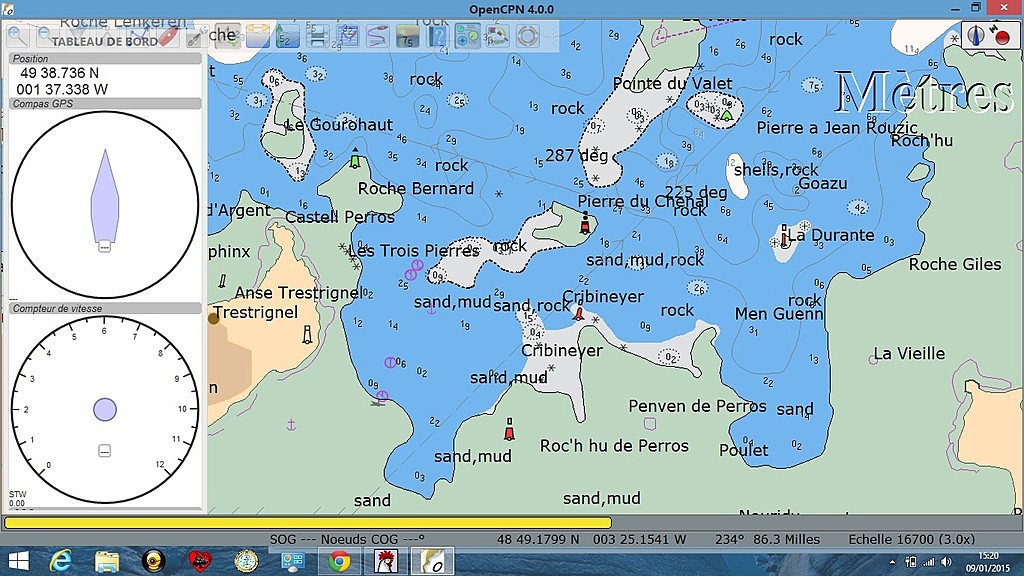The height and width of the screenshot is (576, 1024).
Task: Click the longitude value 001 37.338 W
Action: coord(62,89)
